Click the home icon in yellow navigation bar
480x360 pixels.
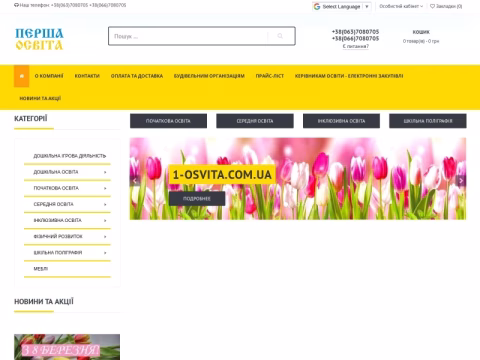[x=22, y=76]
